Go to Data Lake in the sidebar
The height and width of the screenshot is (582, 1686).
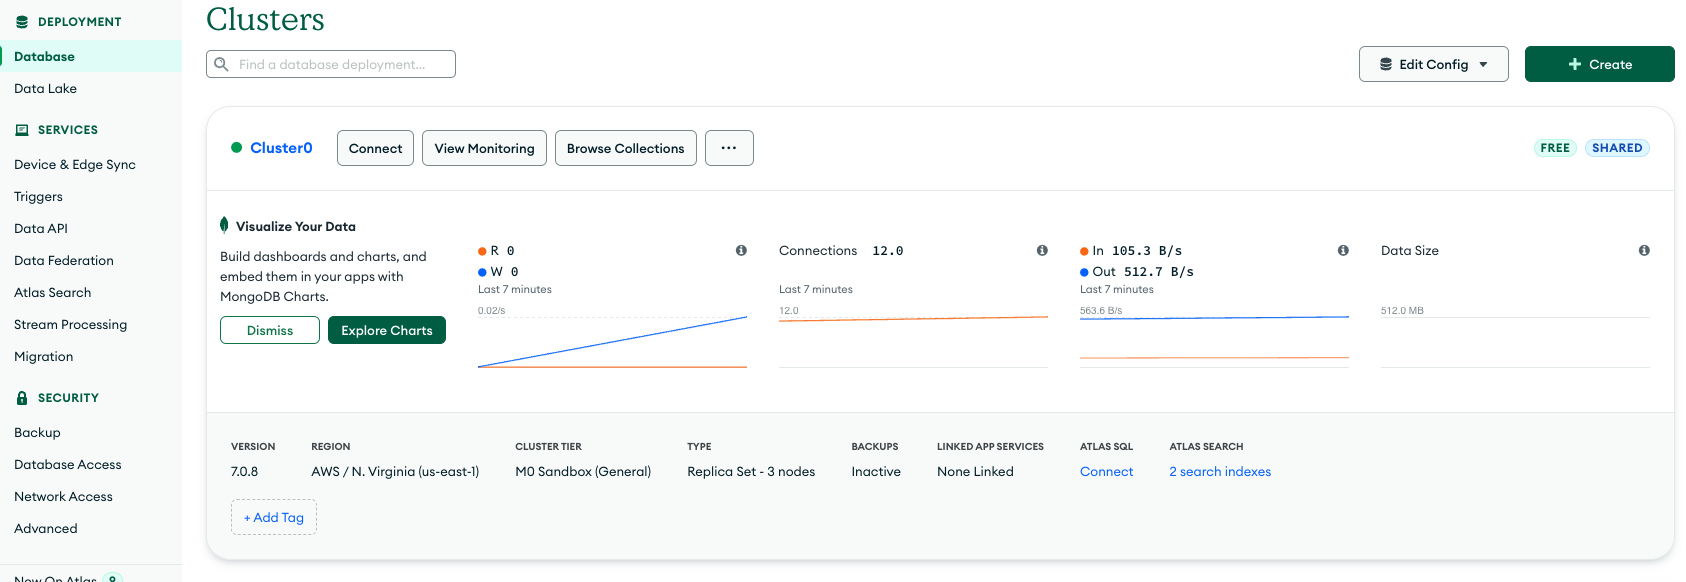(x=46, y=89)
